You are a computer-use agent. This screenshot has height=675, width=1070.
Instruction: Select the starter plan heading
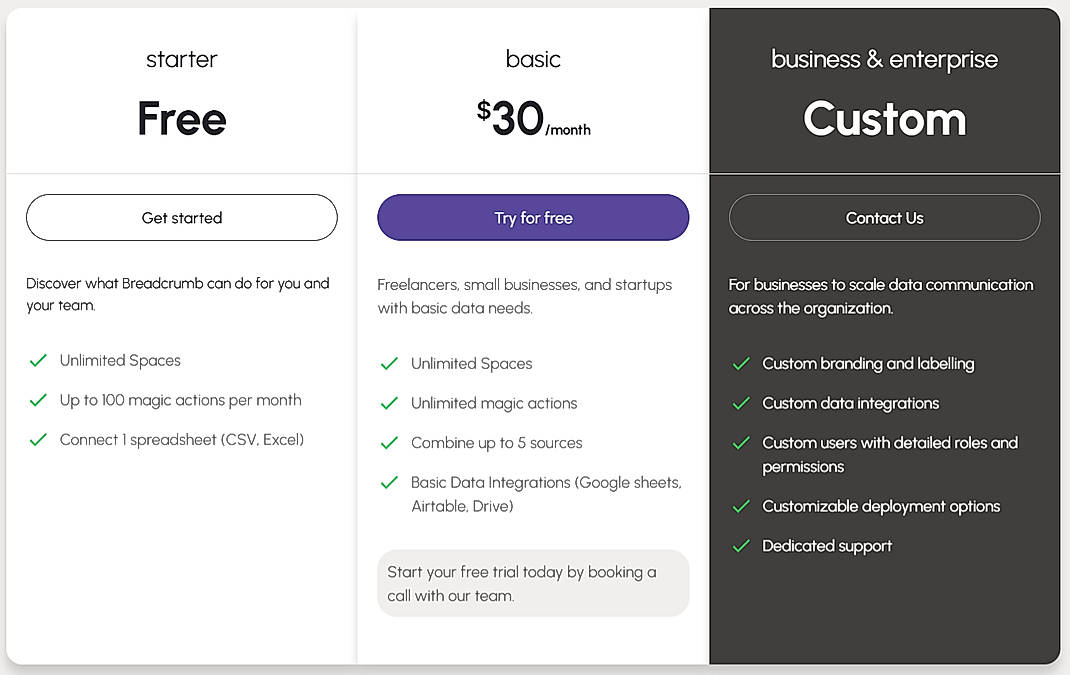tap(181, 59)
